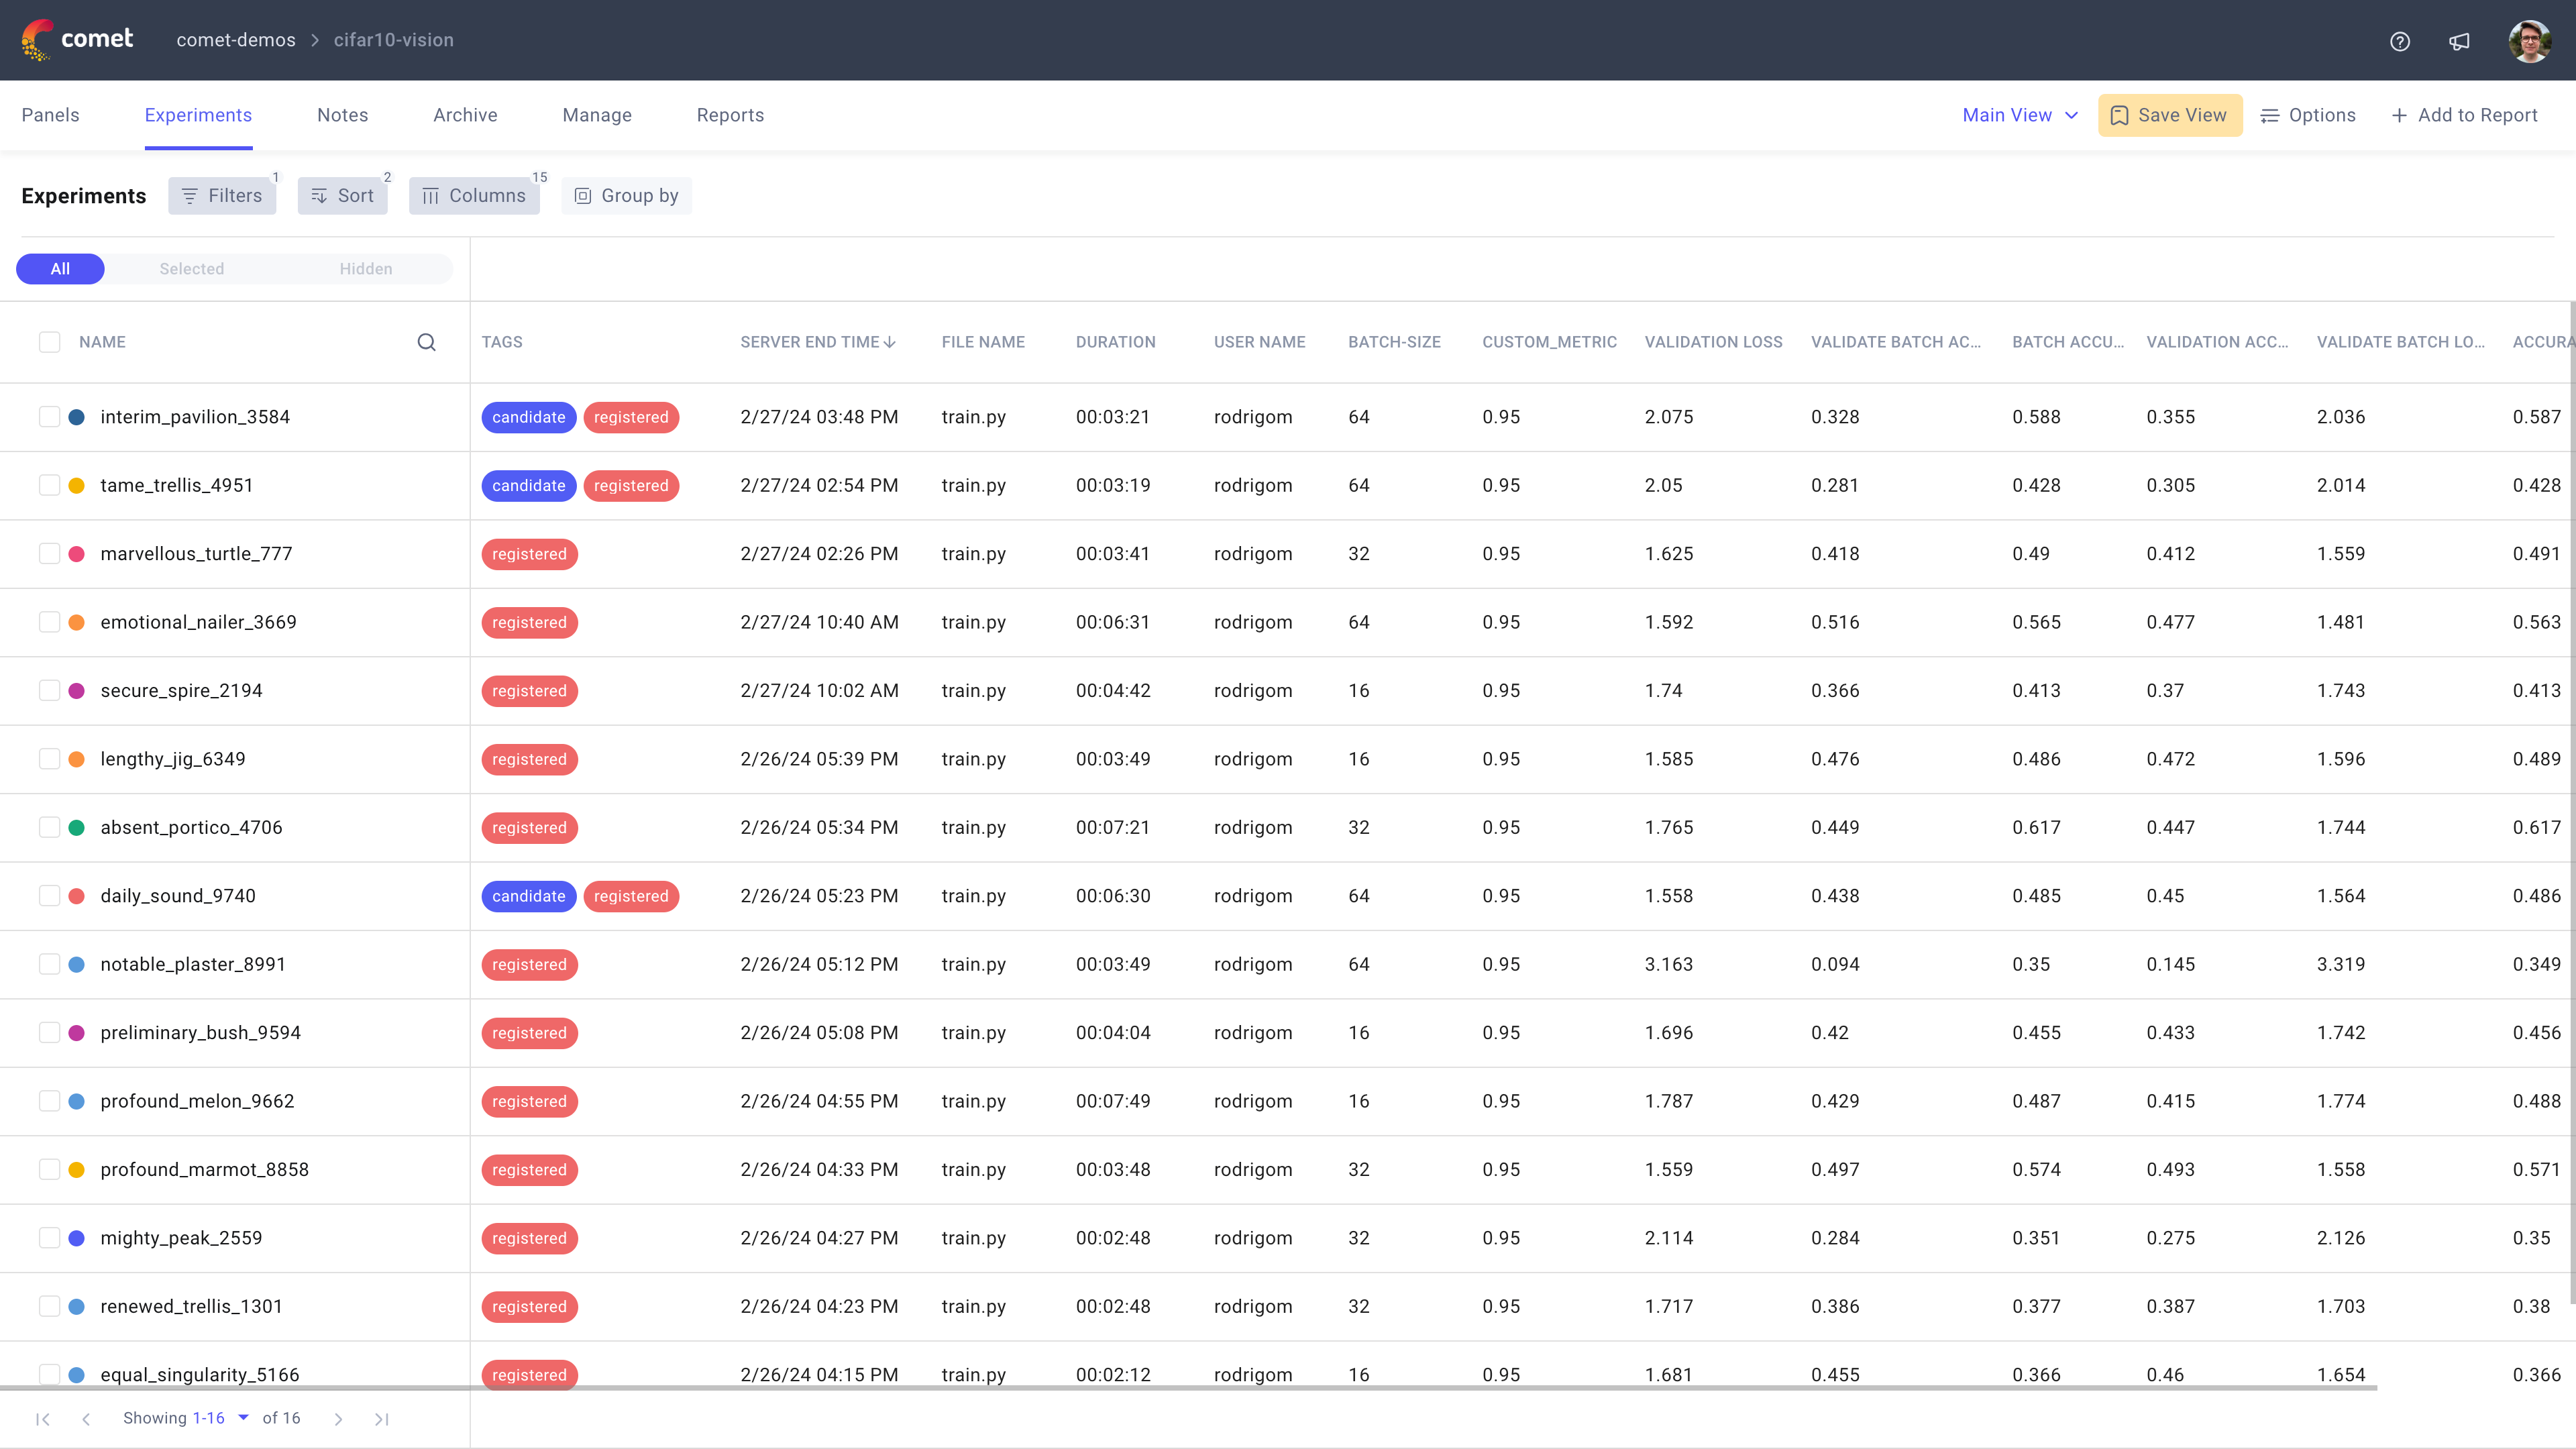Tick the checkbox next to daily_sound_9740
Image resolution: width=2576 pixels, height=1449 pixels.
coord(49,895)
